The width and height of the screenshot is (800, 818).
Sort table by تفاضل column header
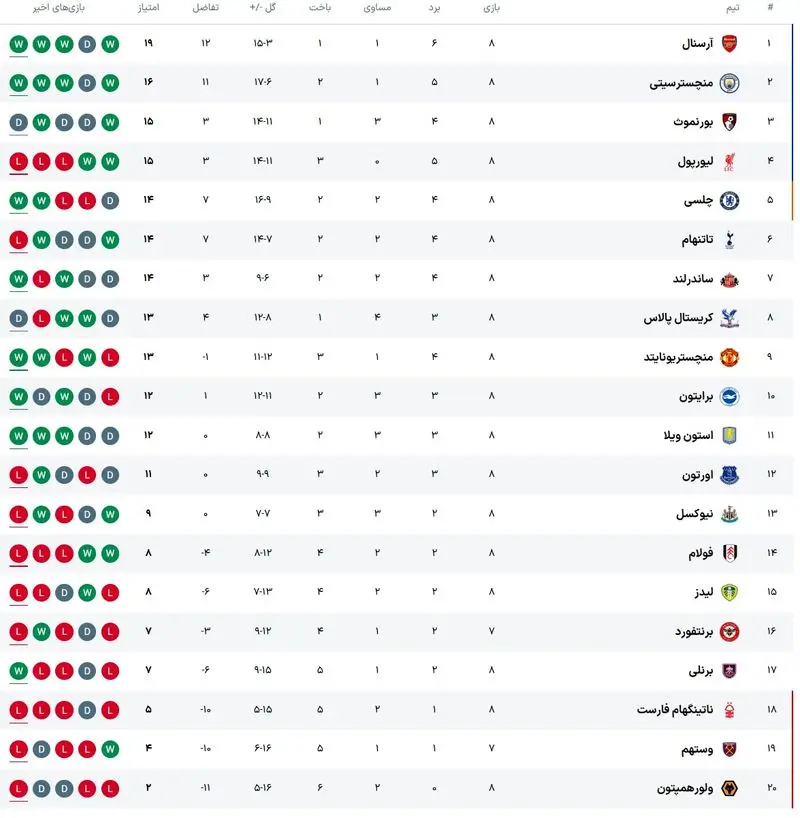pyautogui.click(x=206, y=8)
